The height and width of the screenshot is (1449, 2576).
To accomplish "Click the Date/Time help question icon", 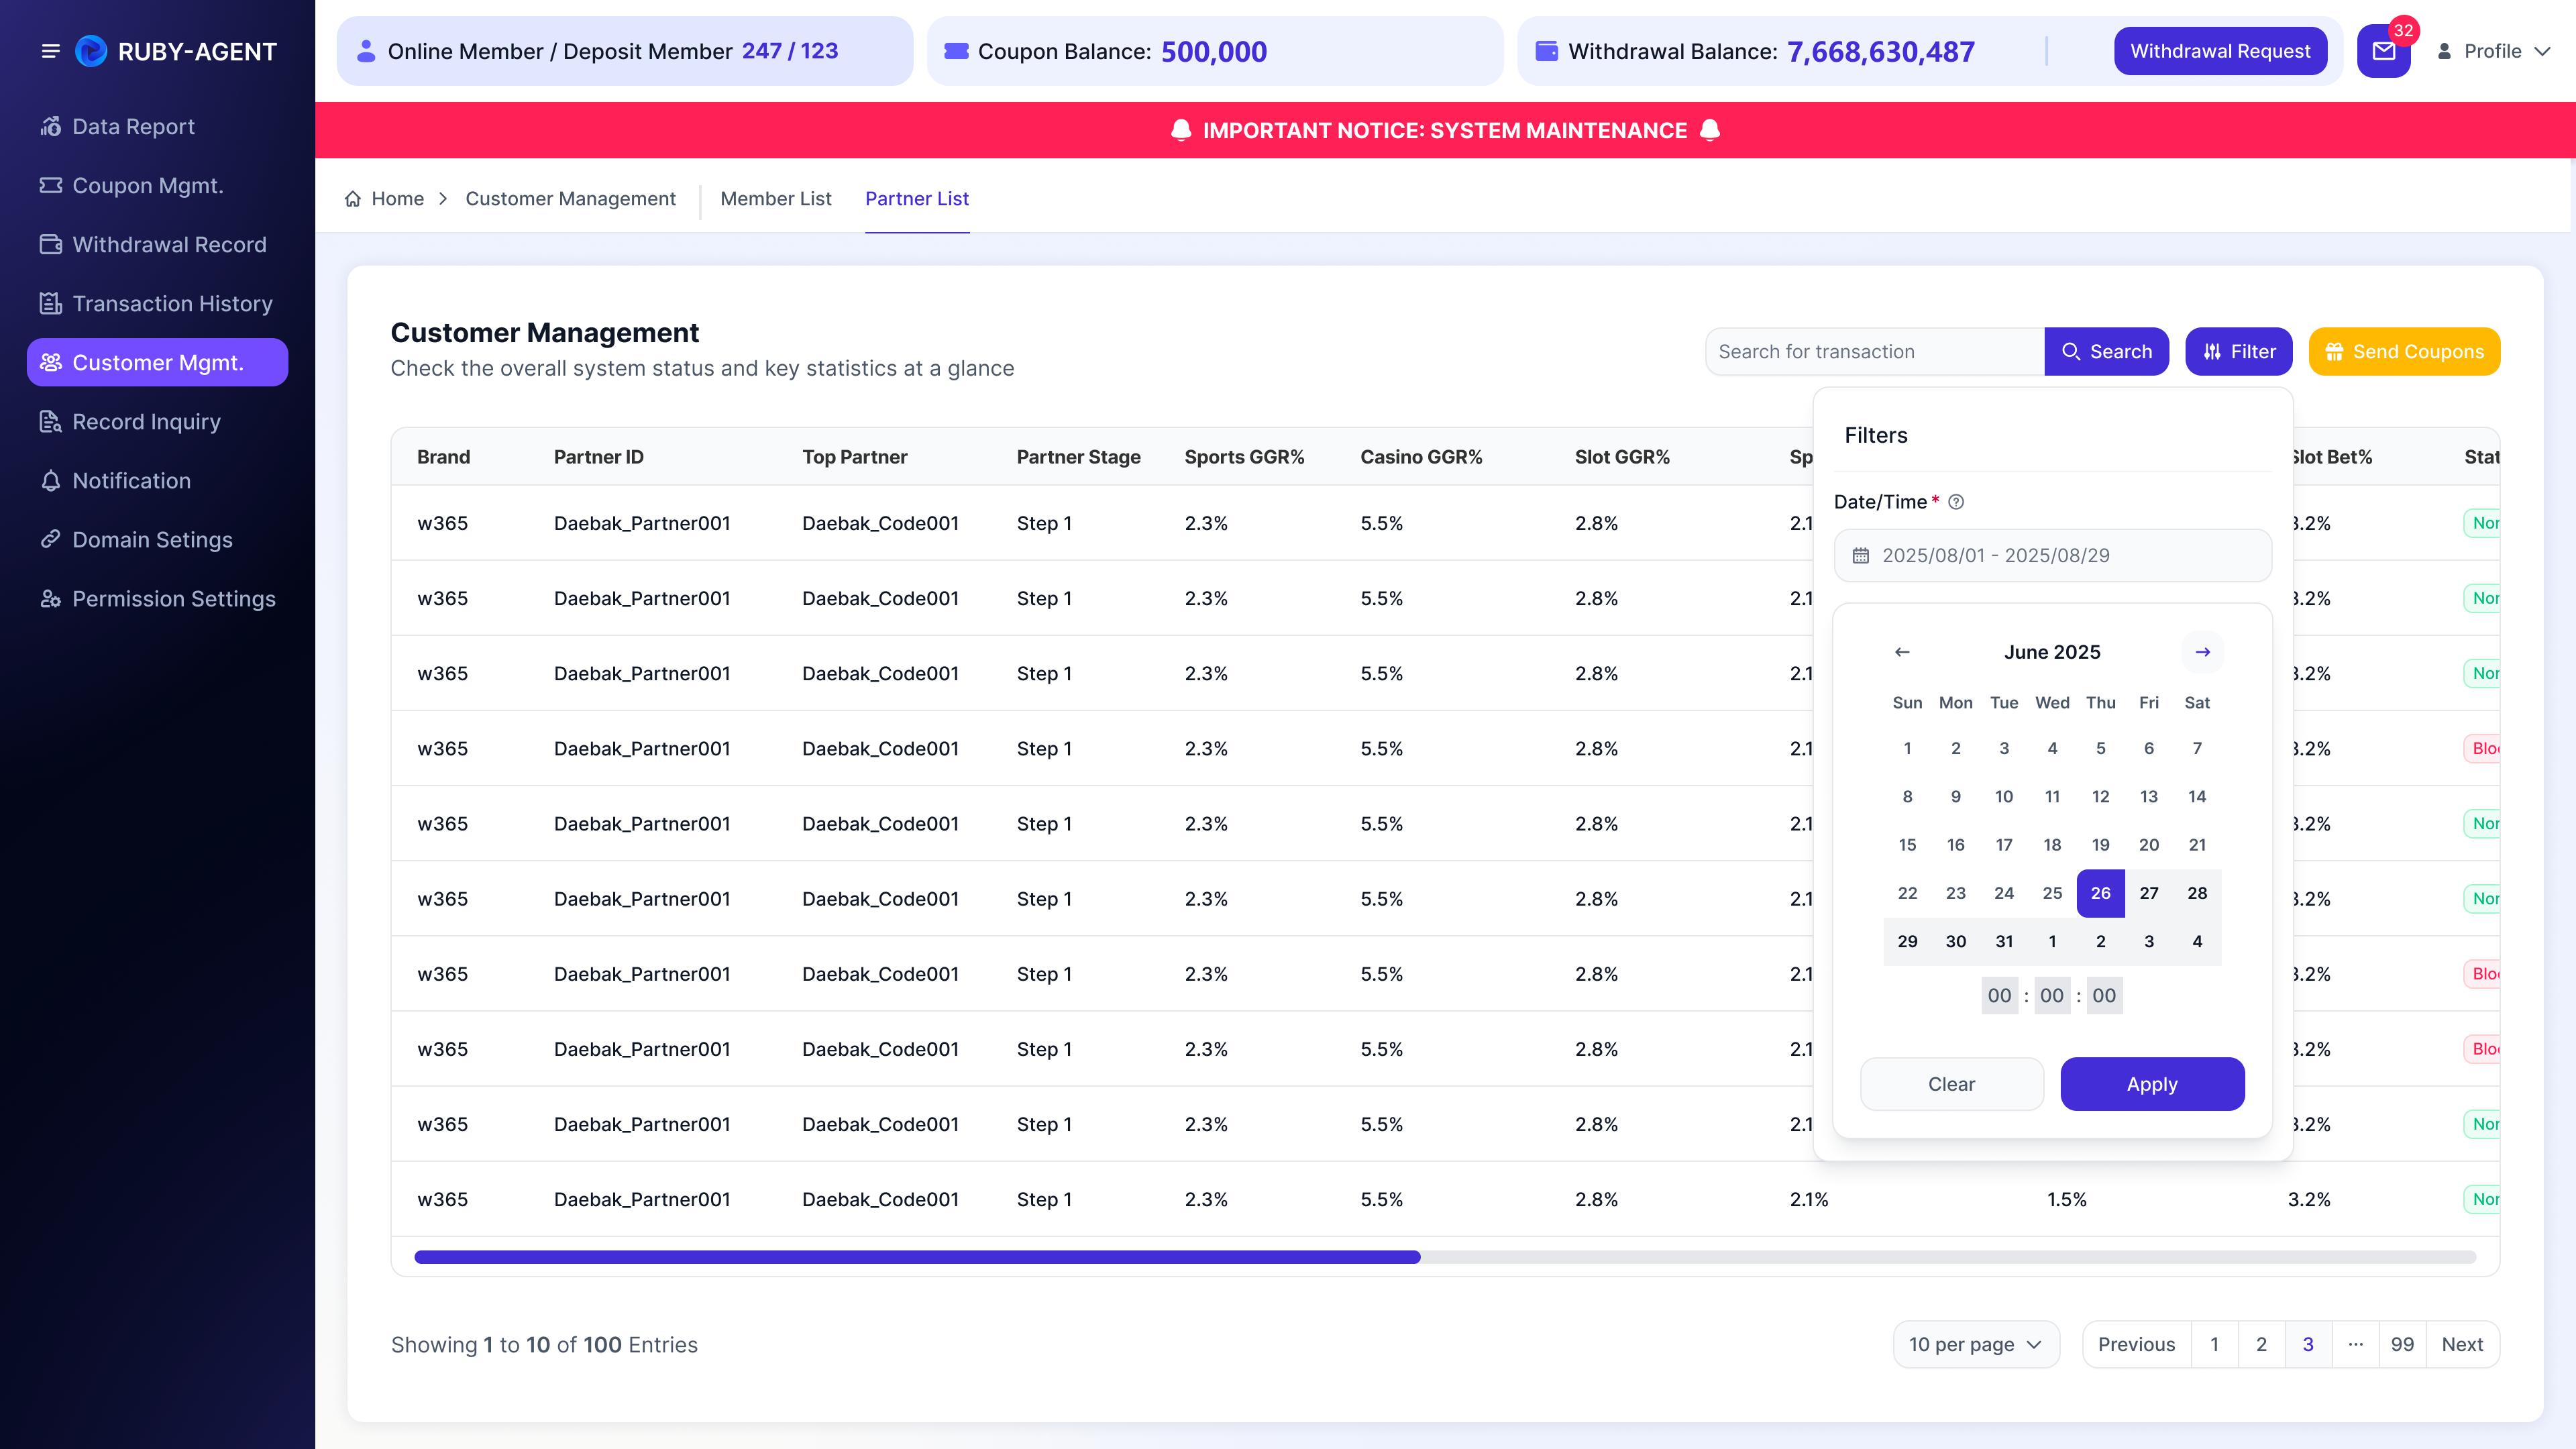I will [1956, 502].
